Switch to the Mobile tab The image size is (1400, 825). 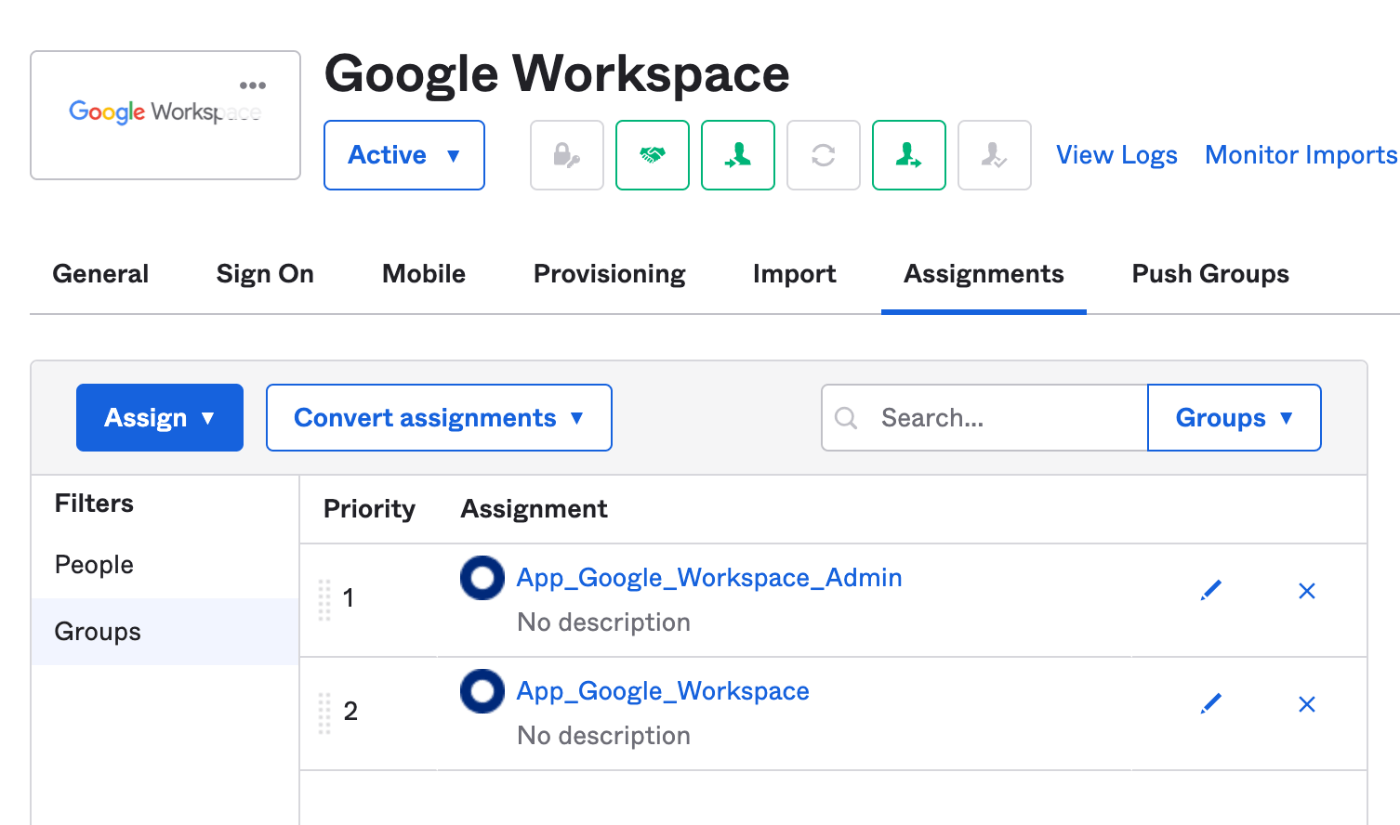(x=424, y=274)
